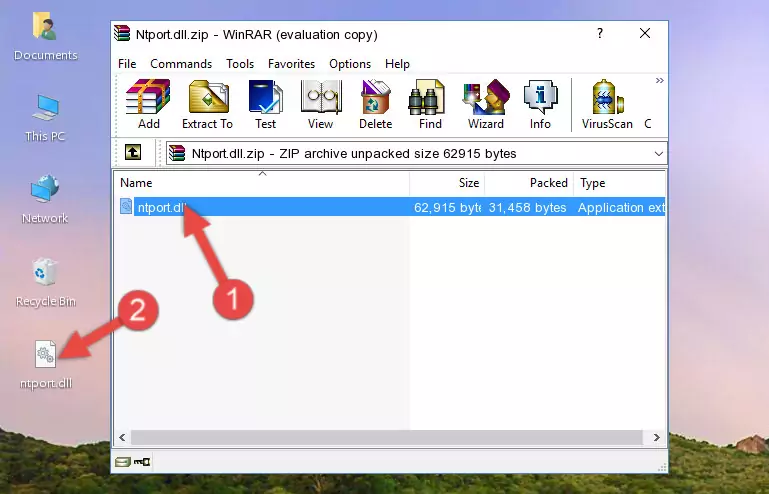Click the 31,458 bytes packed cell
This screenshot has height=494, width=769.
click(527, 208)
